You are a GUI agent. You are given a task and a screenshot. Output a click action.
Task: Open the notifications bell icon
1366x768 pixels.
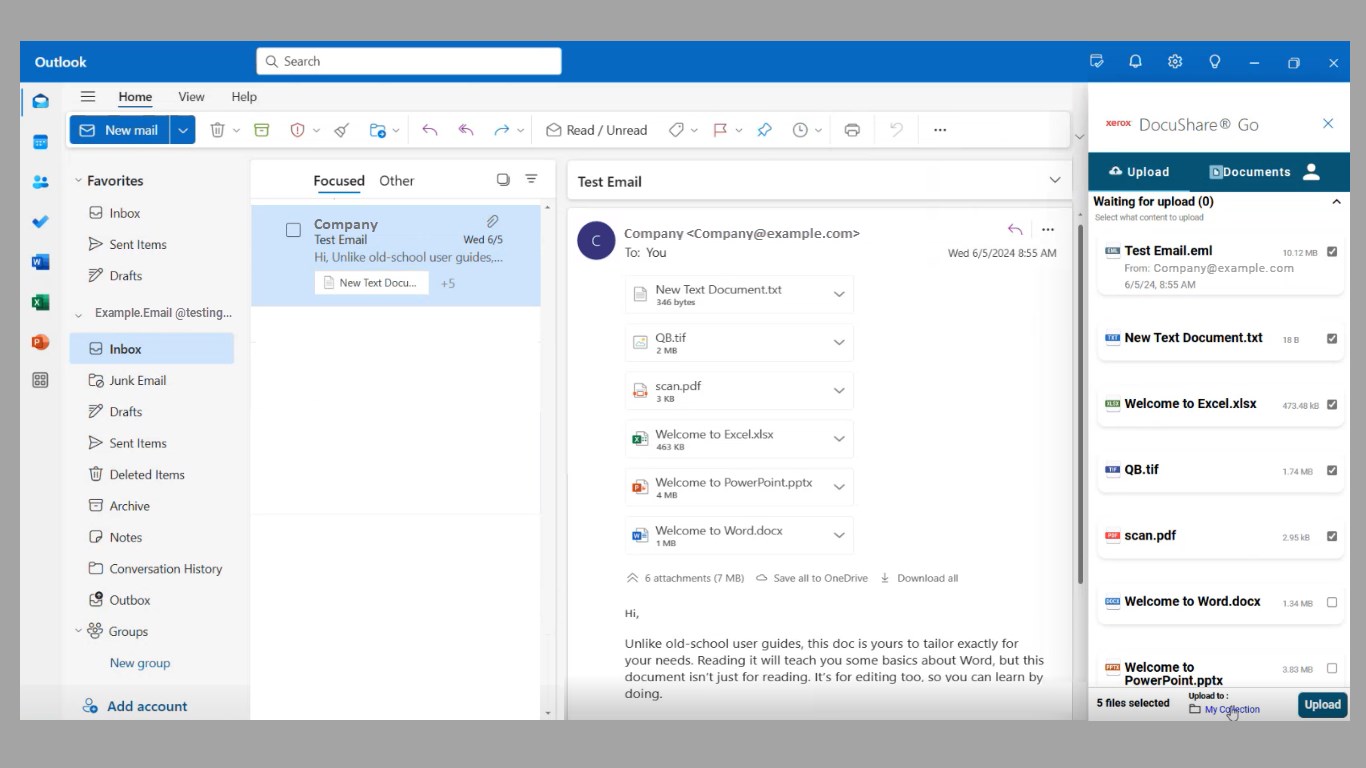1135,62
